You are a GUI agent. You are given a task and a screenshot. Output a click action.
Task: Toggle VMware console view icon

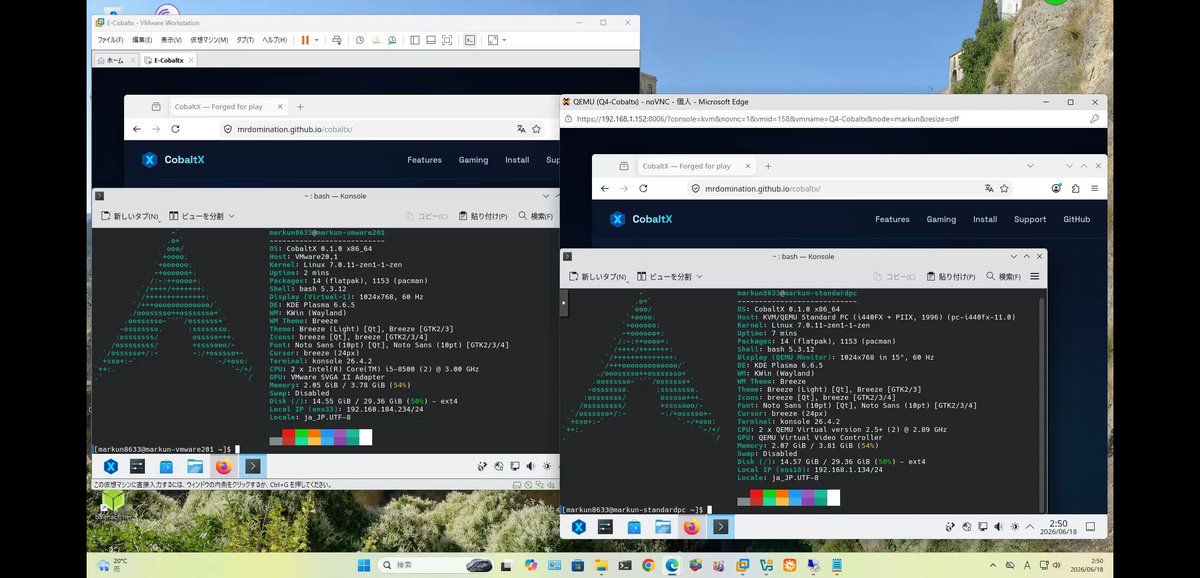469,40
